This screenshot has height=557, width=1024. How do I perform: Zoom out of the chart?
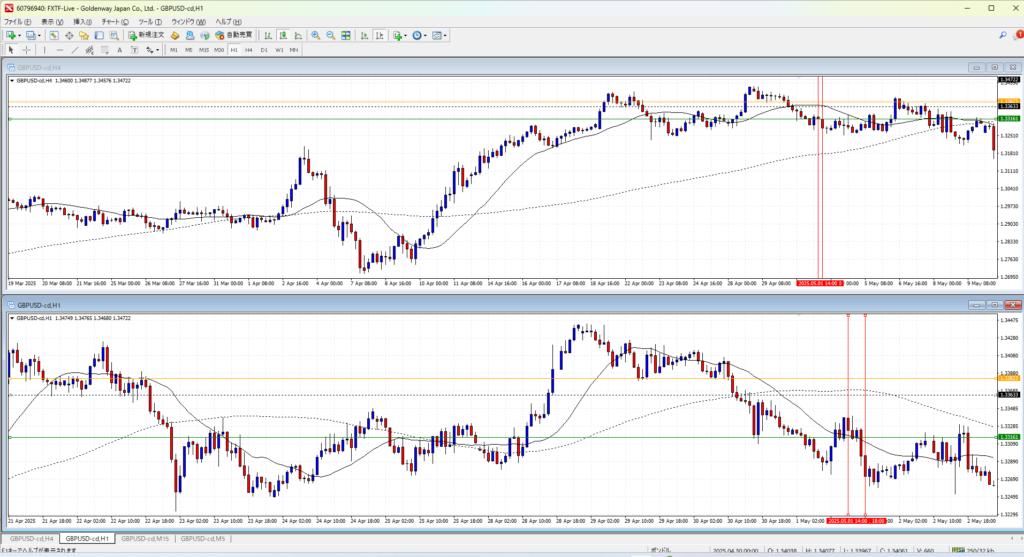pyautogui.click(x=330, y=35)
